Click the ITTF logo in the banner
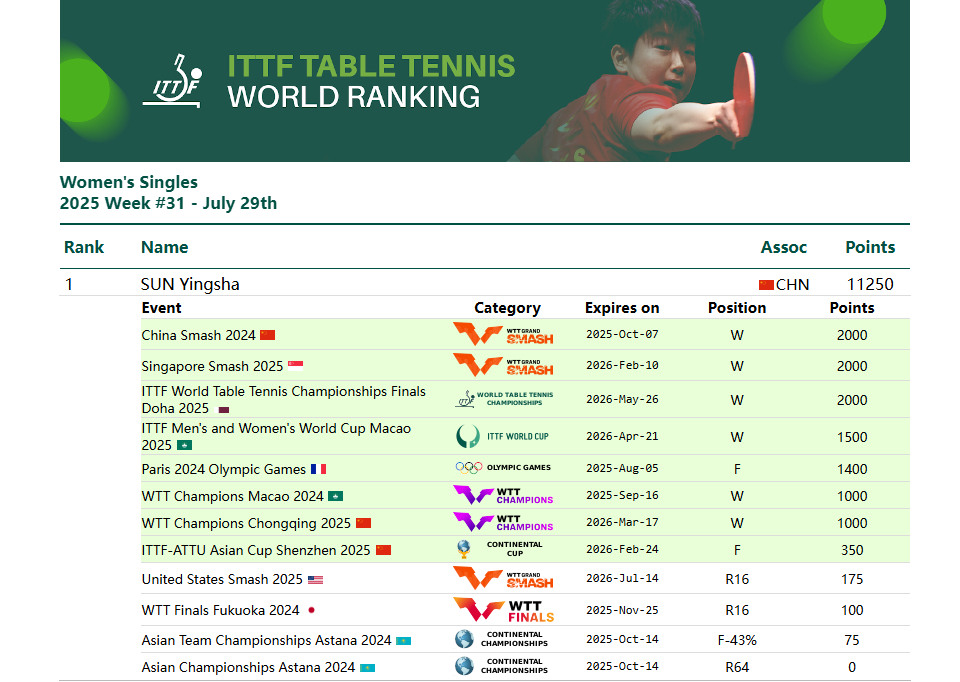960x682 pixels. tap(173, 81)
